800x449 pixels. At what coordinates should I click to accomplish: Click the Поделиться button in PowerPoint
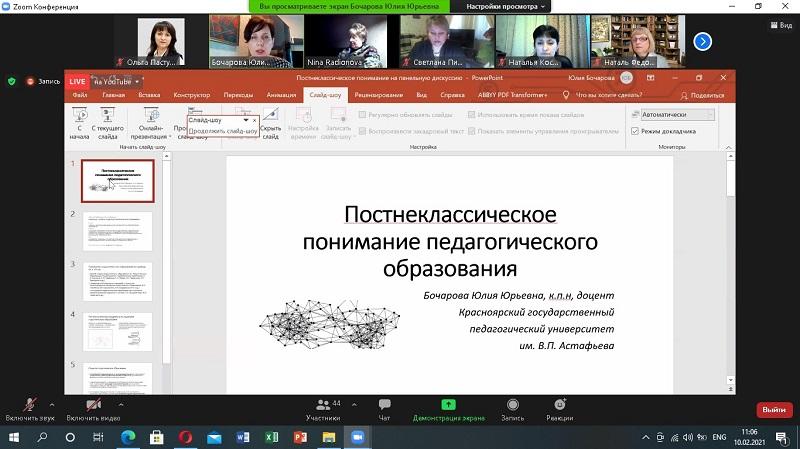coord(702,95)
